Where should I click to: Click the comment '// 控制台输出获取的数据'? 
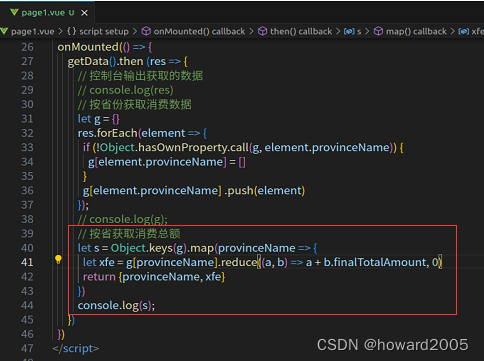[x=140, y=76]
